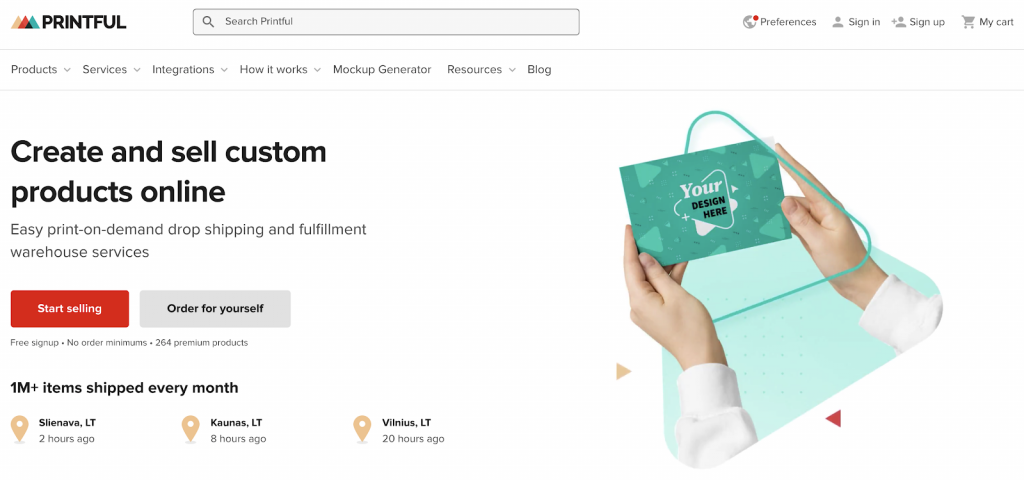Expand the Integrations dropdown chevron
This screenshot has width=1024, height=480.
click(x=224, y=70)
